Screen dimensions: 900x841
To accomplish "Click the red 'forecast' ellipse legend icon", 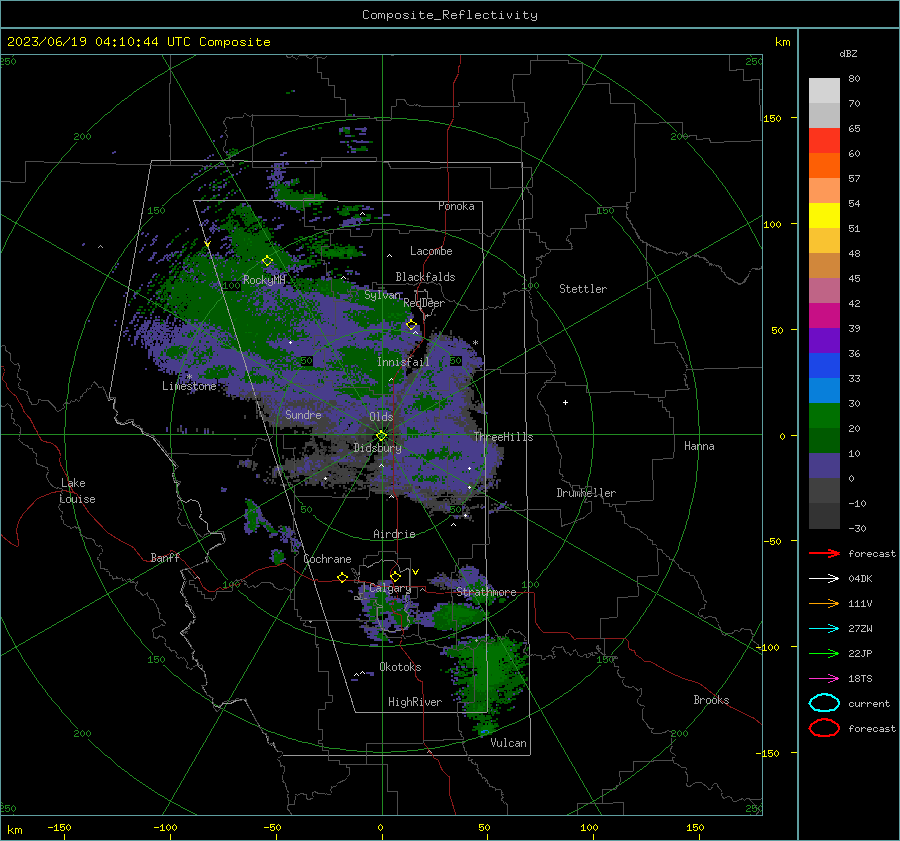I will click(824, 728).
